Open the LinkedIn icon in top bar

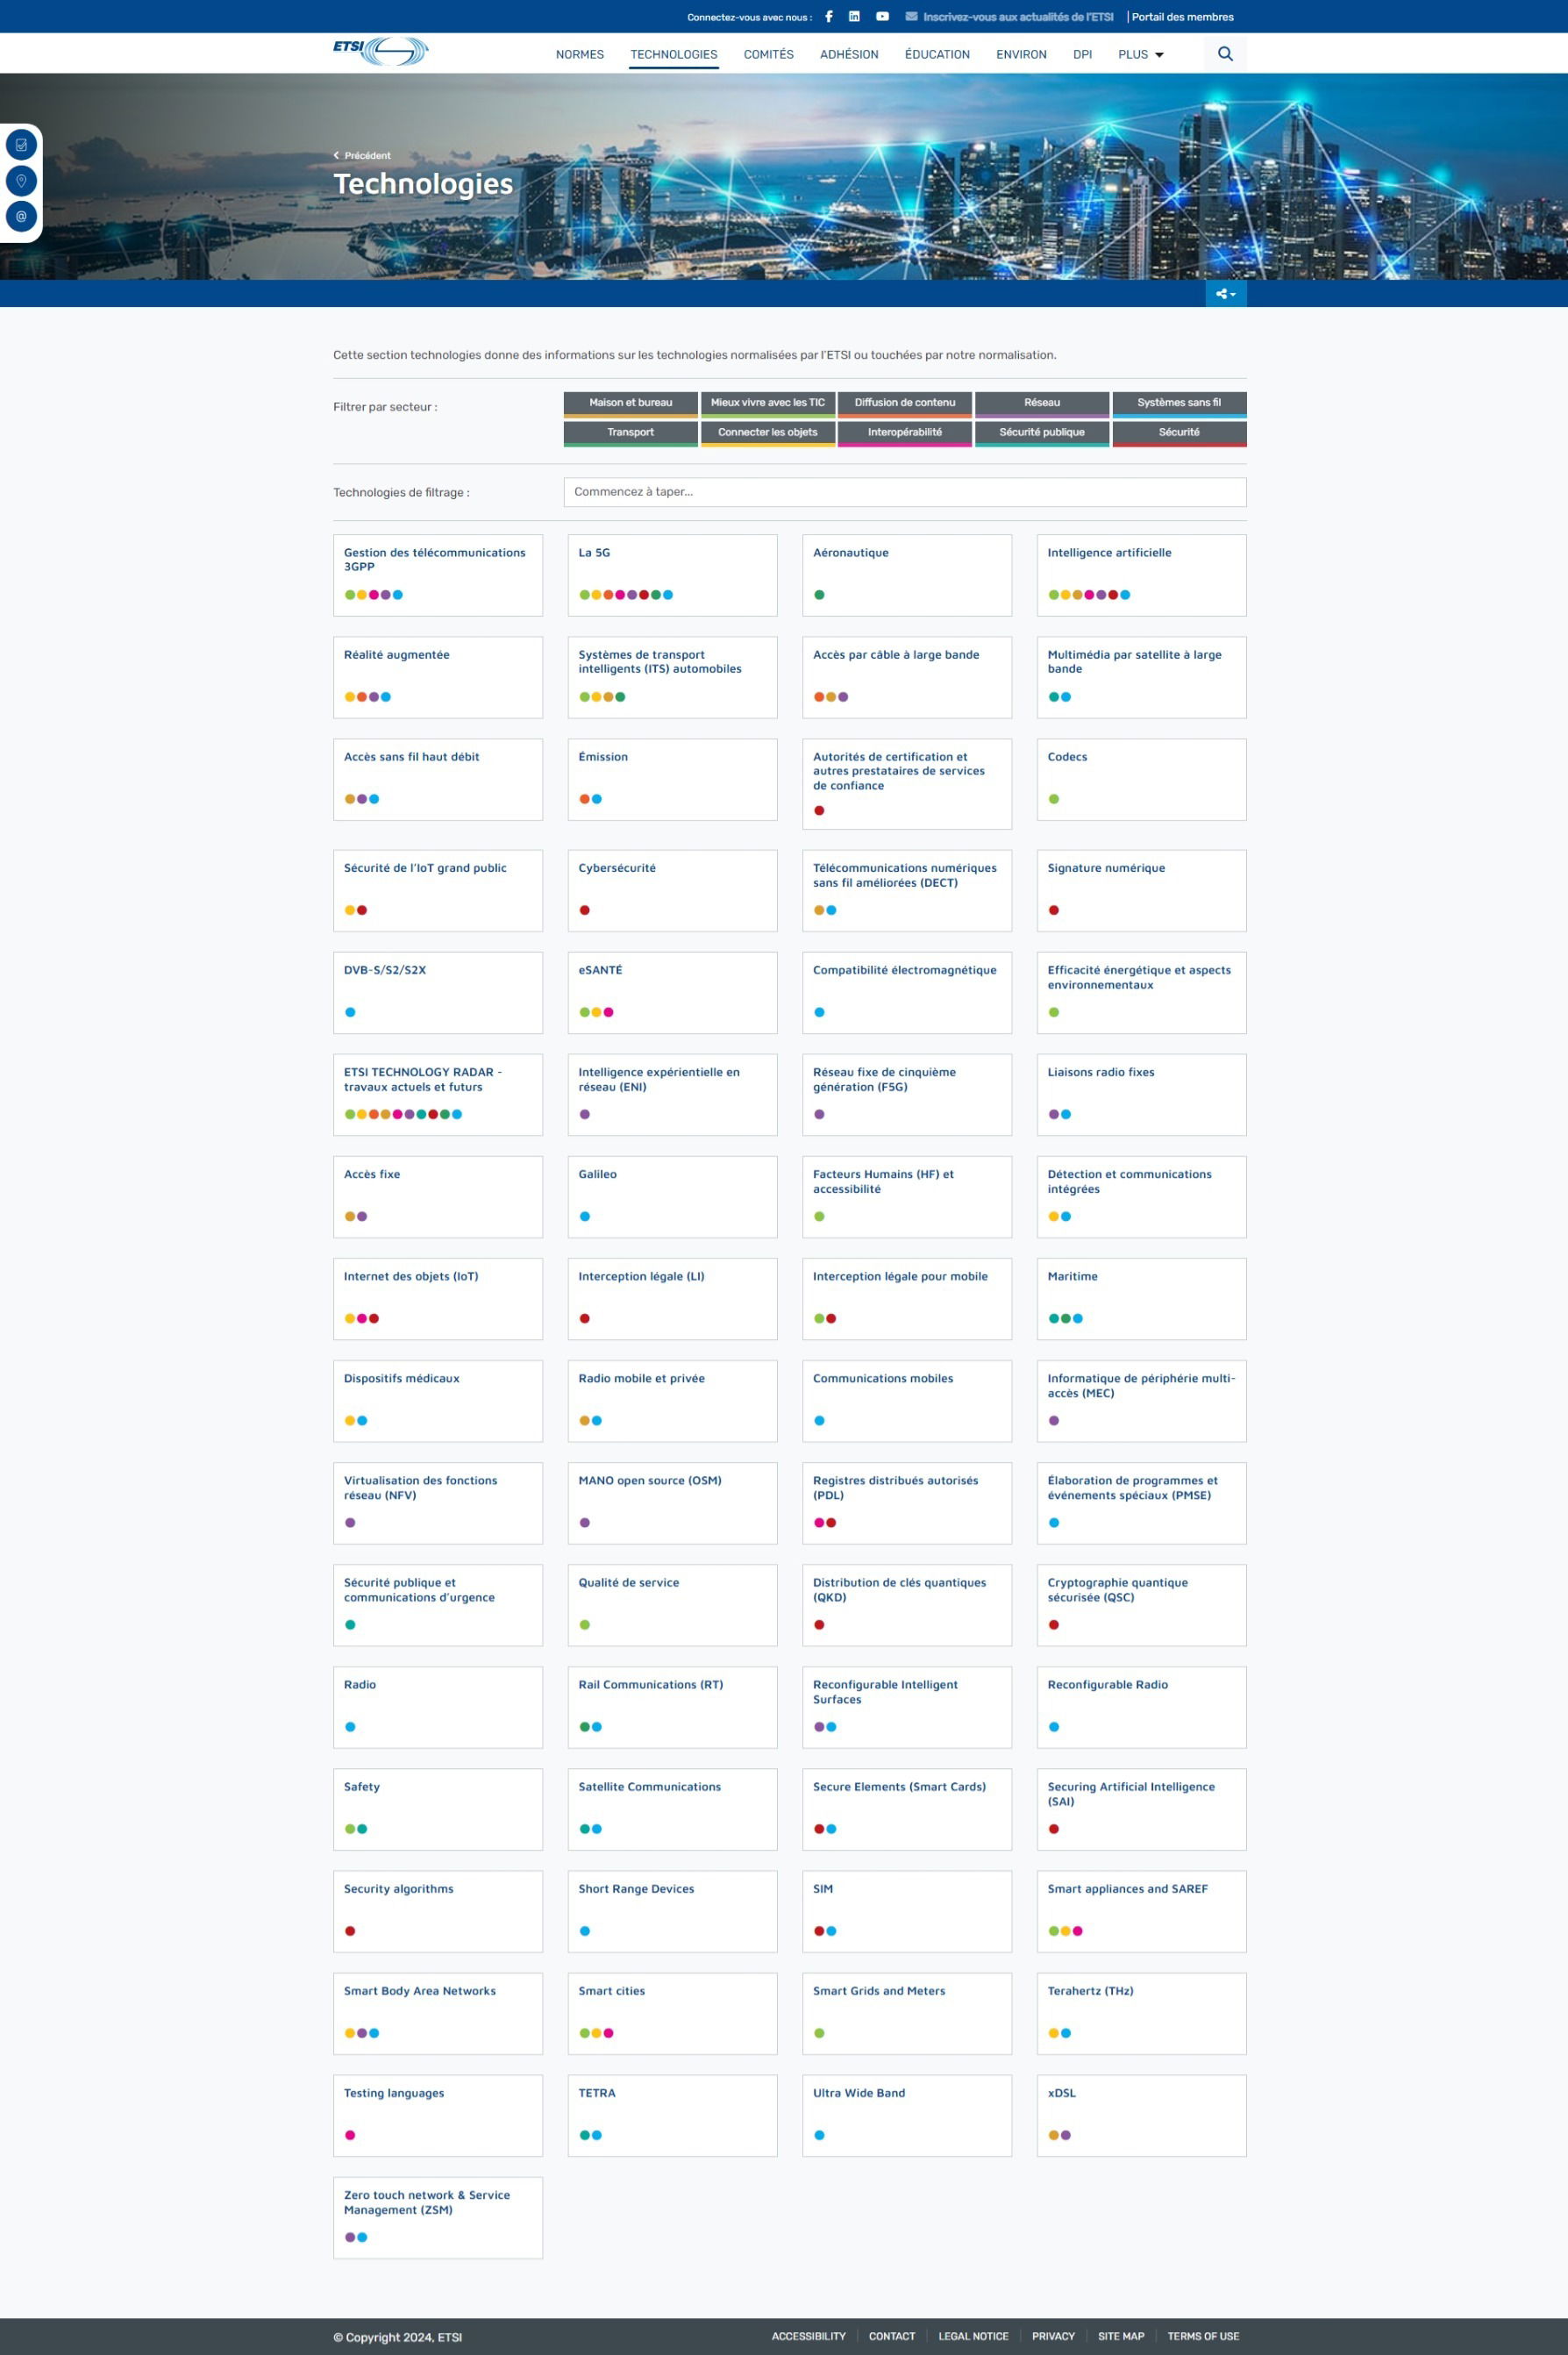(854, 17)
